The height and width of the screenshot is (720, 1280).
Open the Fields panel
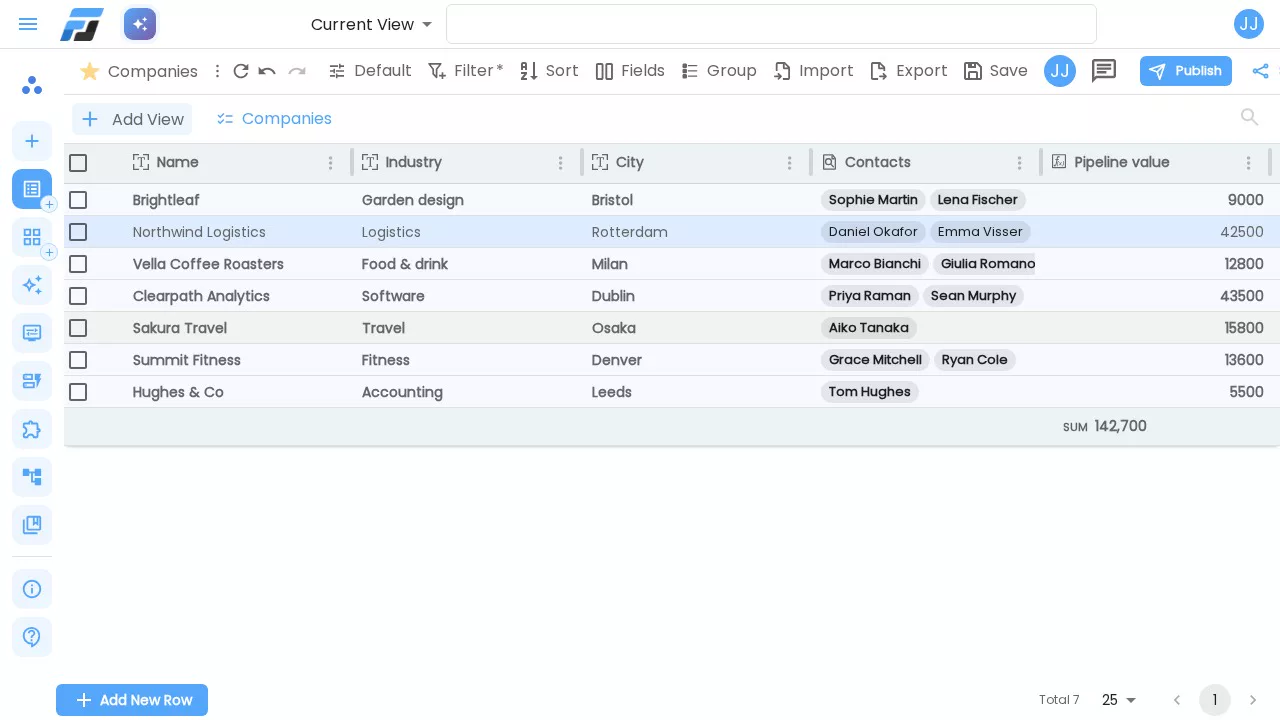[630, 71]
